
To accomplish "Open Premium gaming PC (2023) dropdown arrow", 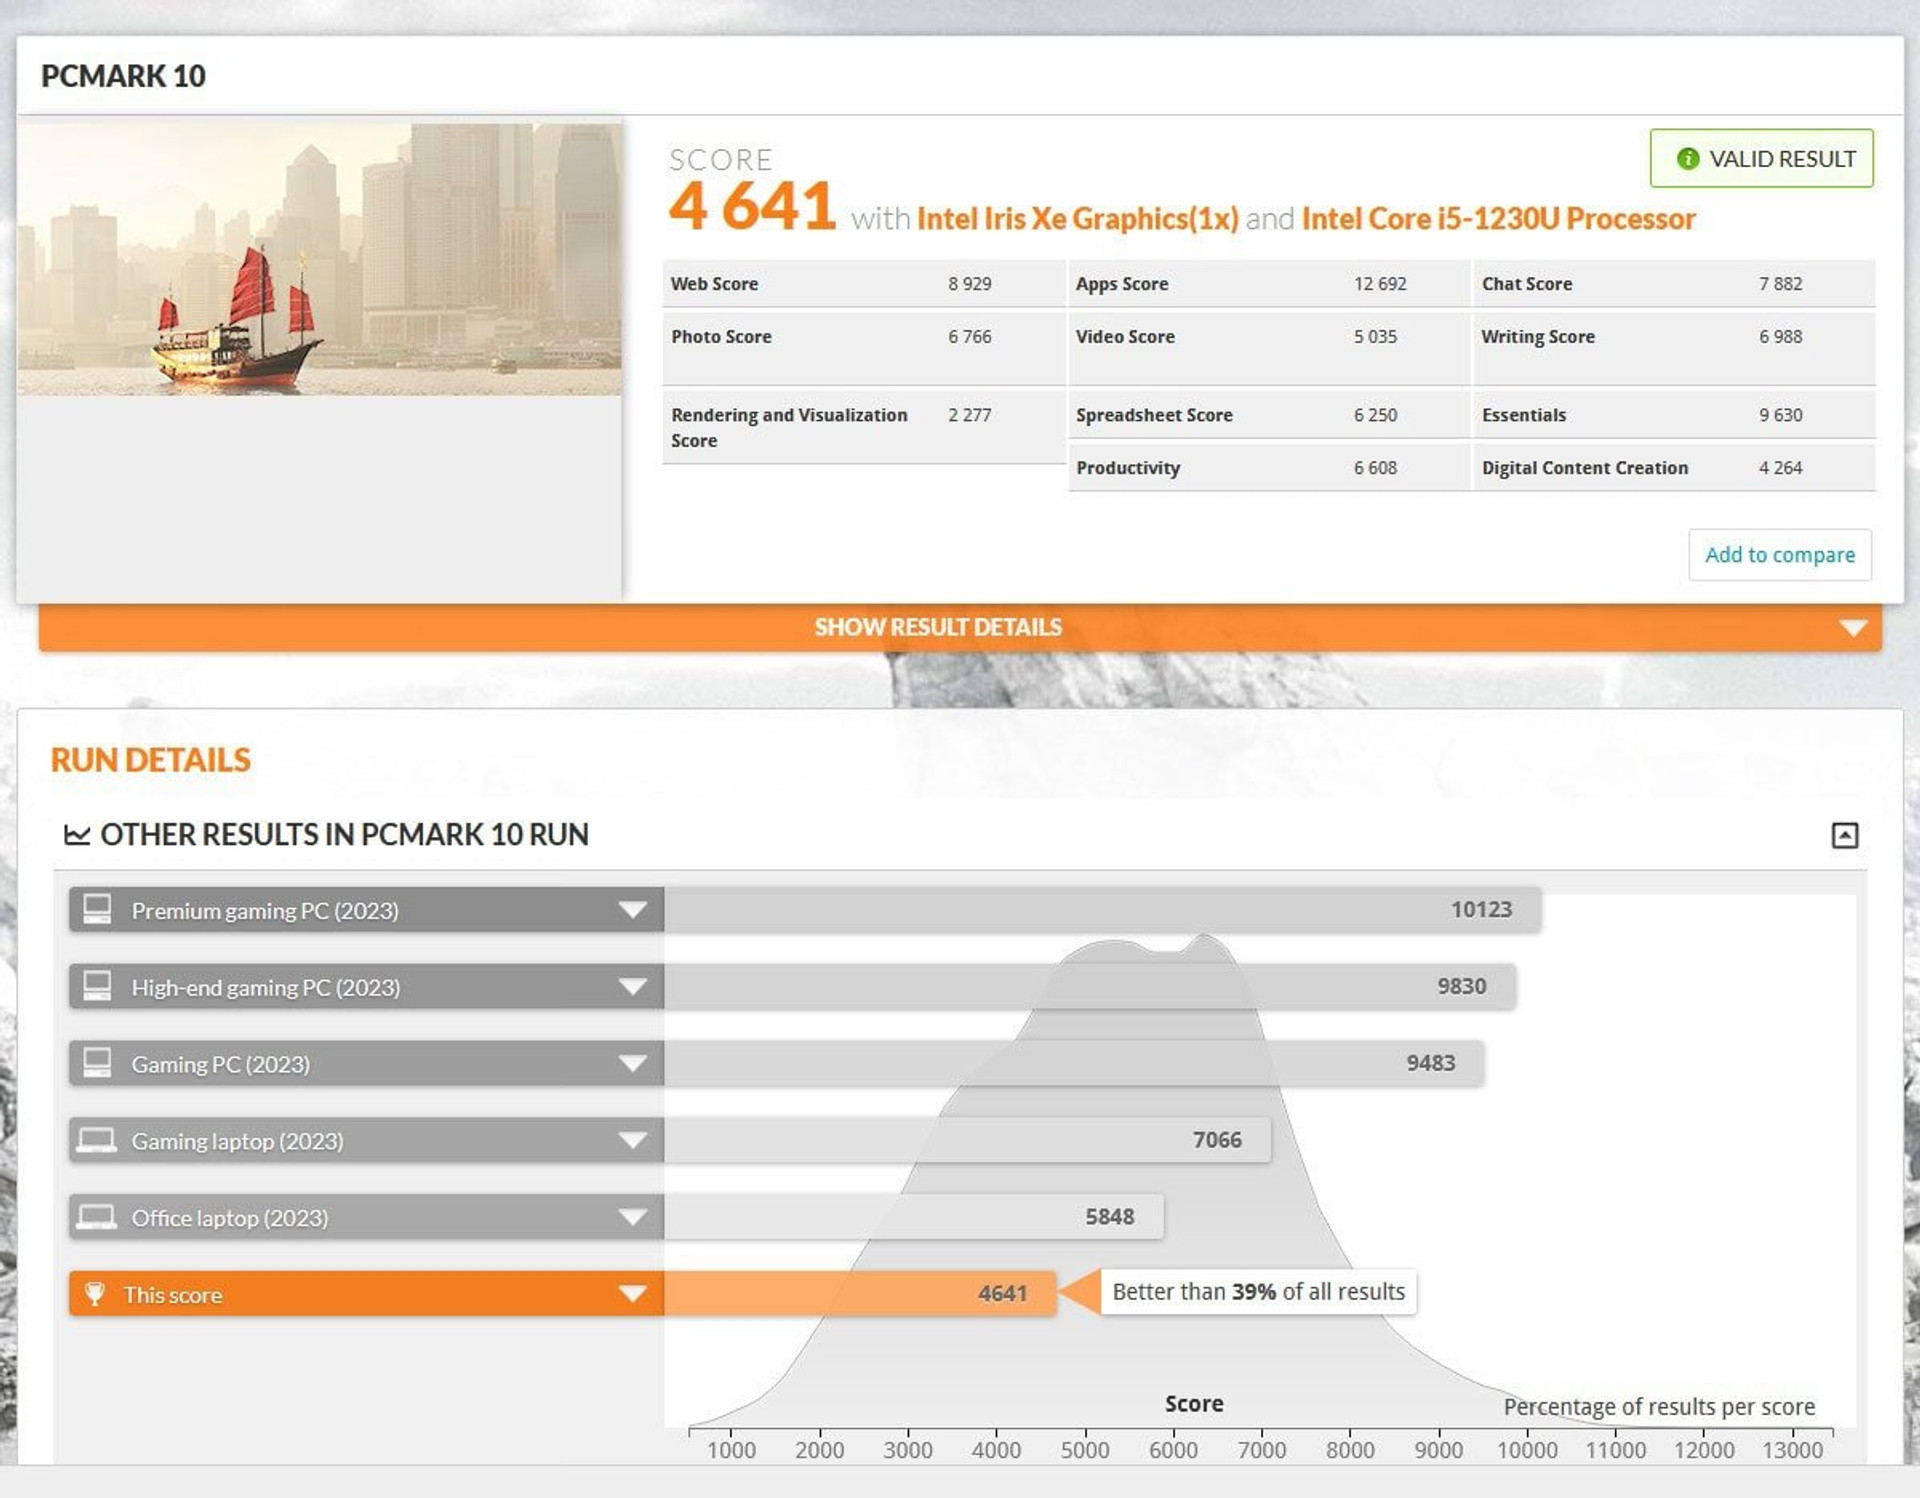I will [x=632, y=910].
